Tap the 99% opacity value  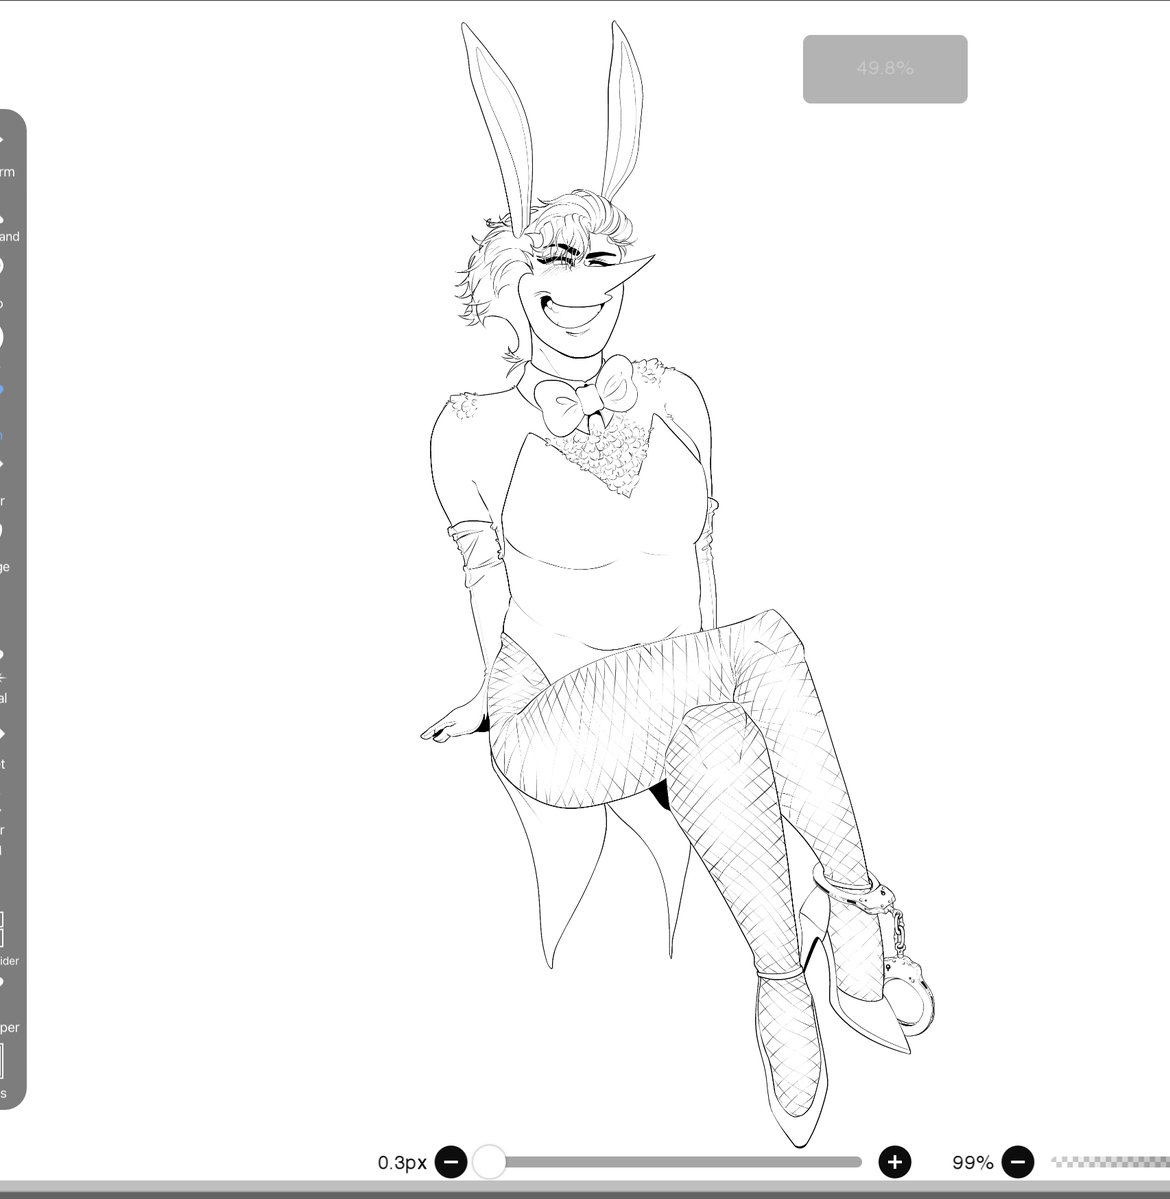(x=972, y=1163)
